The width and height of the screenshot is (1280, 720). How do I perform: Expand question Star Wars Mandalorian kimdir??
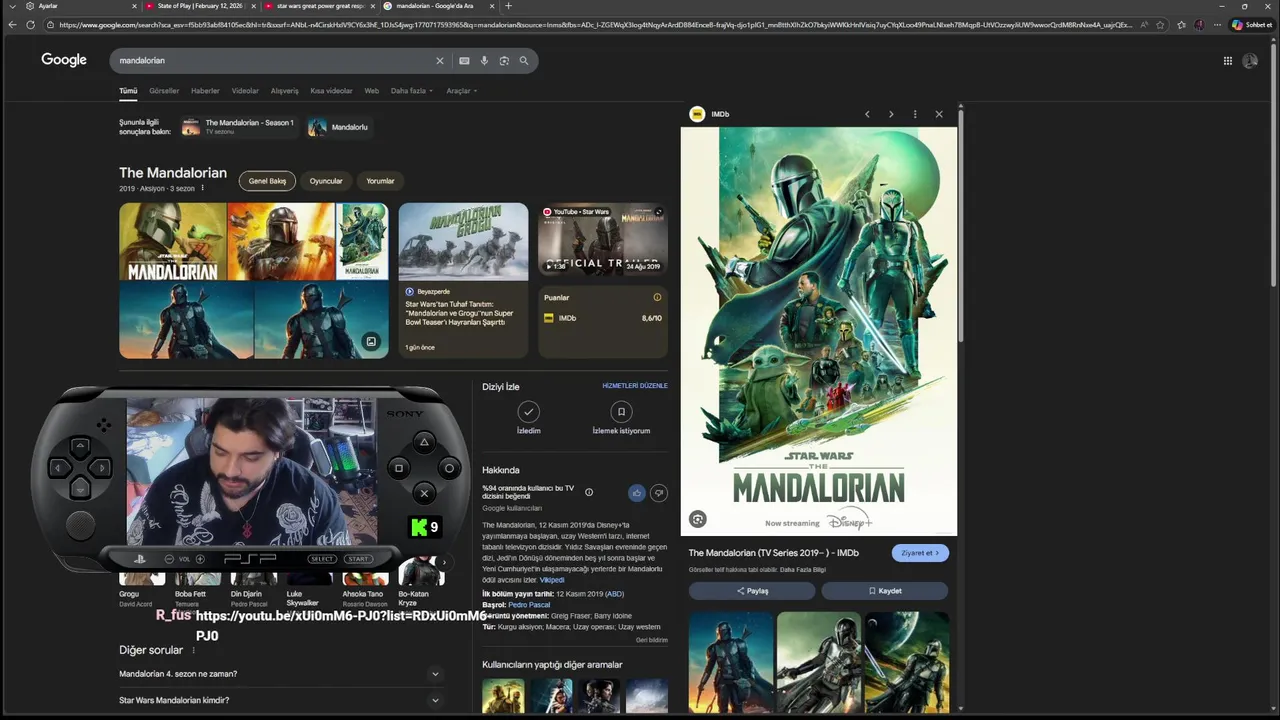point(279,701)
